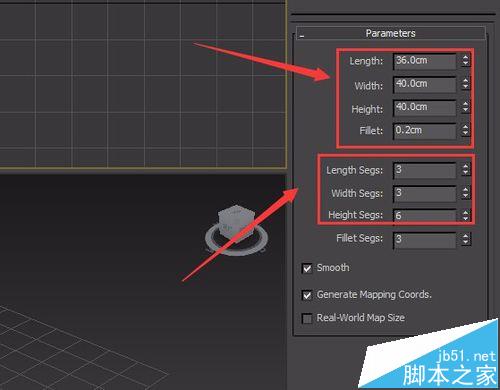Click the Length spinner arrows
Viewport: 500px width, 390px height.
click(466, 61)
